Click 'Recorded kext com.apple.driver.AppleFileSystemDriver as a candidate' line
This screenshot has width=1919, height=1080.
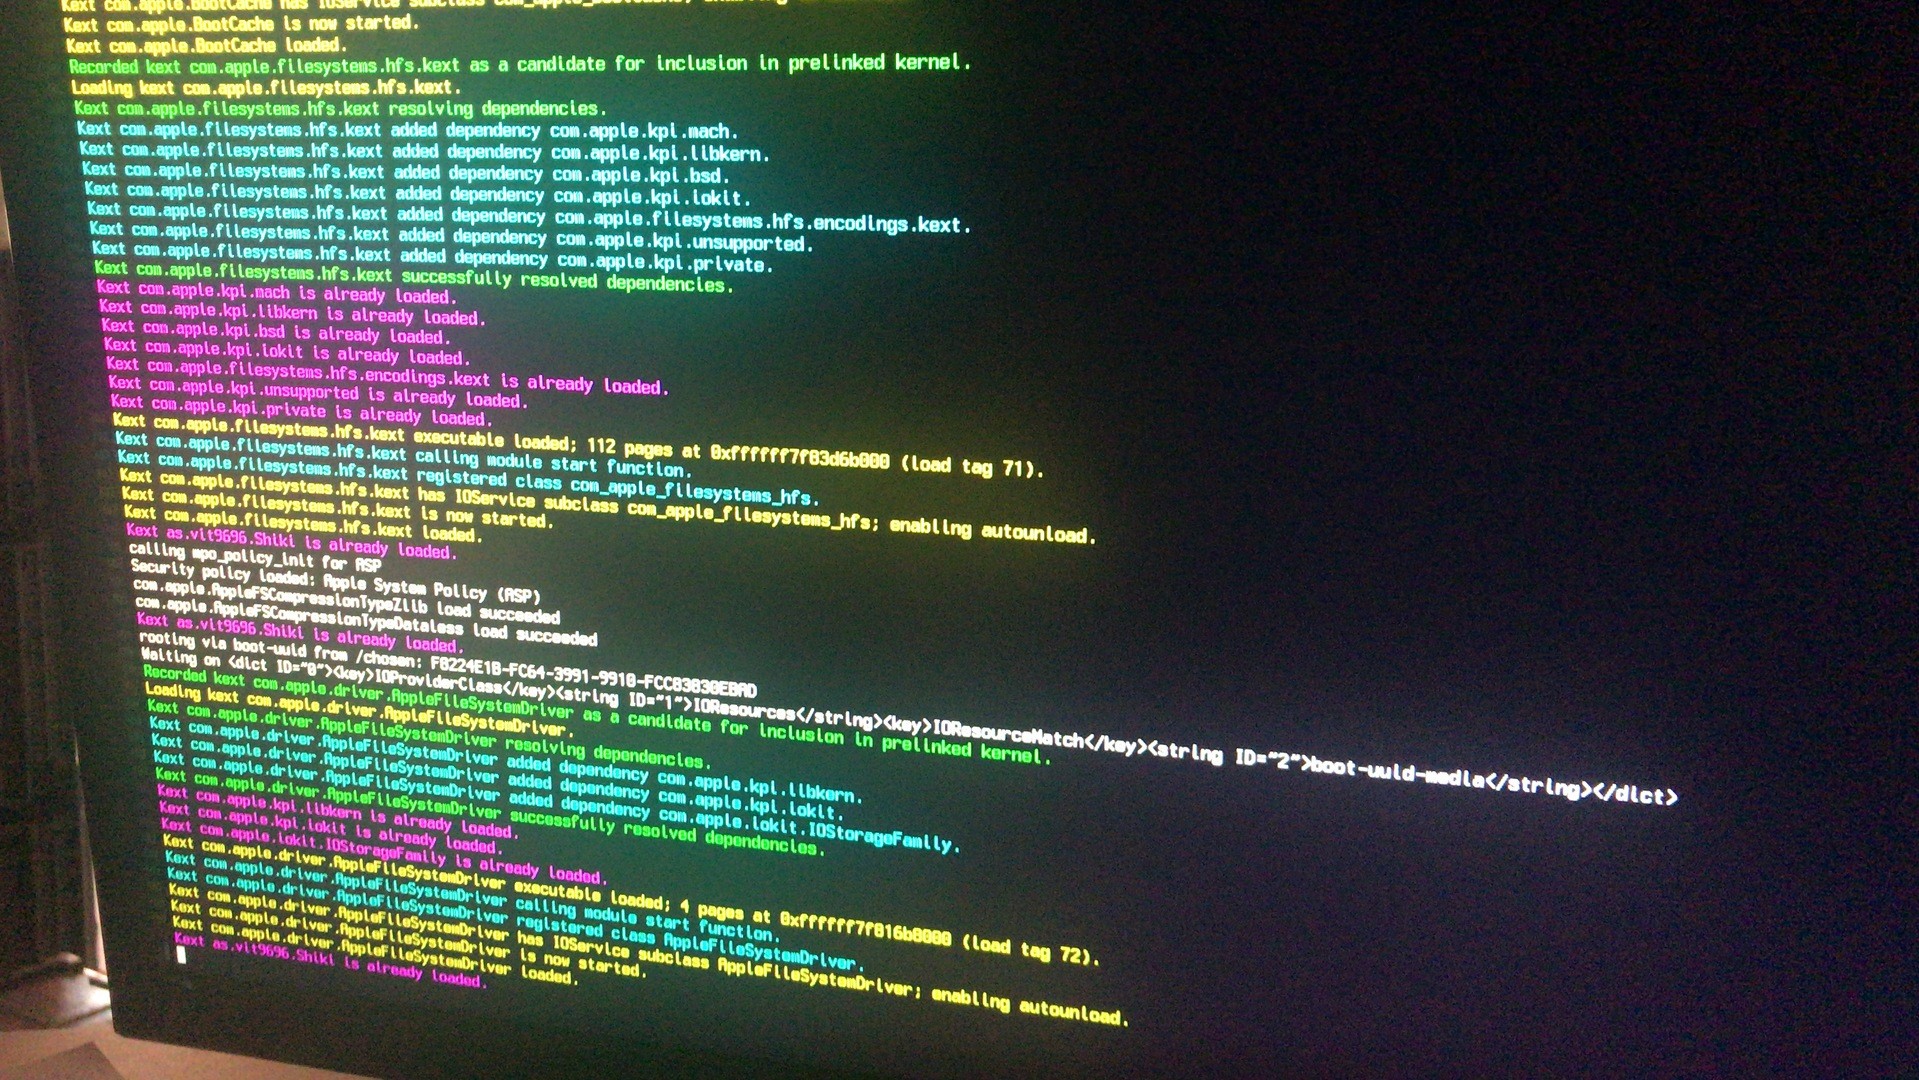(598, 715)
